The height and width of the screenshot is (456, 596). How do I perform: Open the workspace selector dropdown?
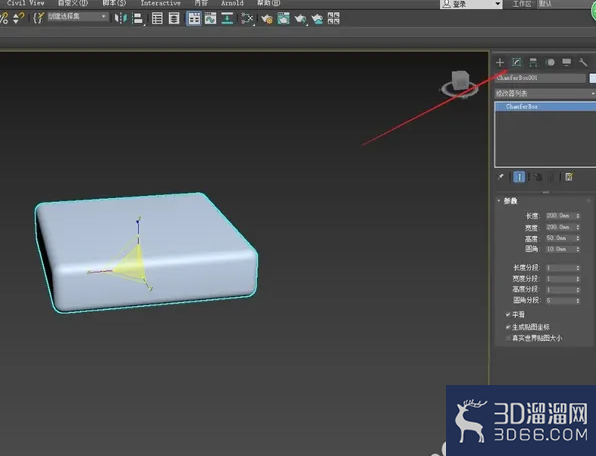[x=566, y=4]
